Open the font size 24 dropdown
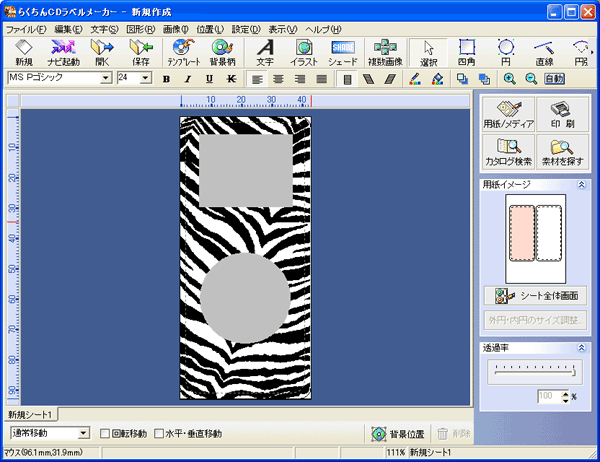Viewport: 600px width, 462px height. [x=145, y=78]
